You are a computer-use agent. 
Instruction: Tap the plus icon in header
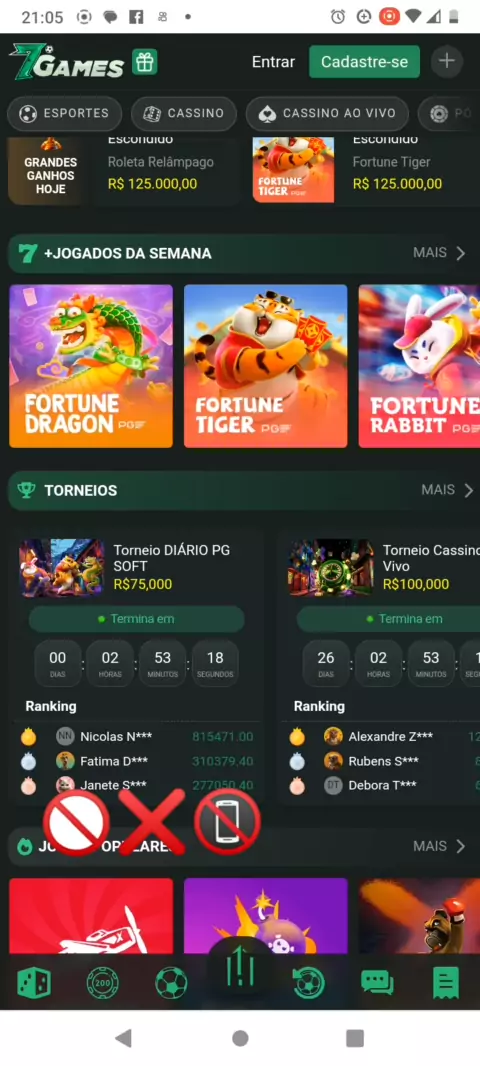447,62
